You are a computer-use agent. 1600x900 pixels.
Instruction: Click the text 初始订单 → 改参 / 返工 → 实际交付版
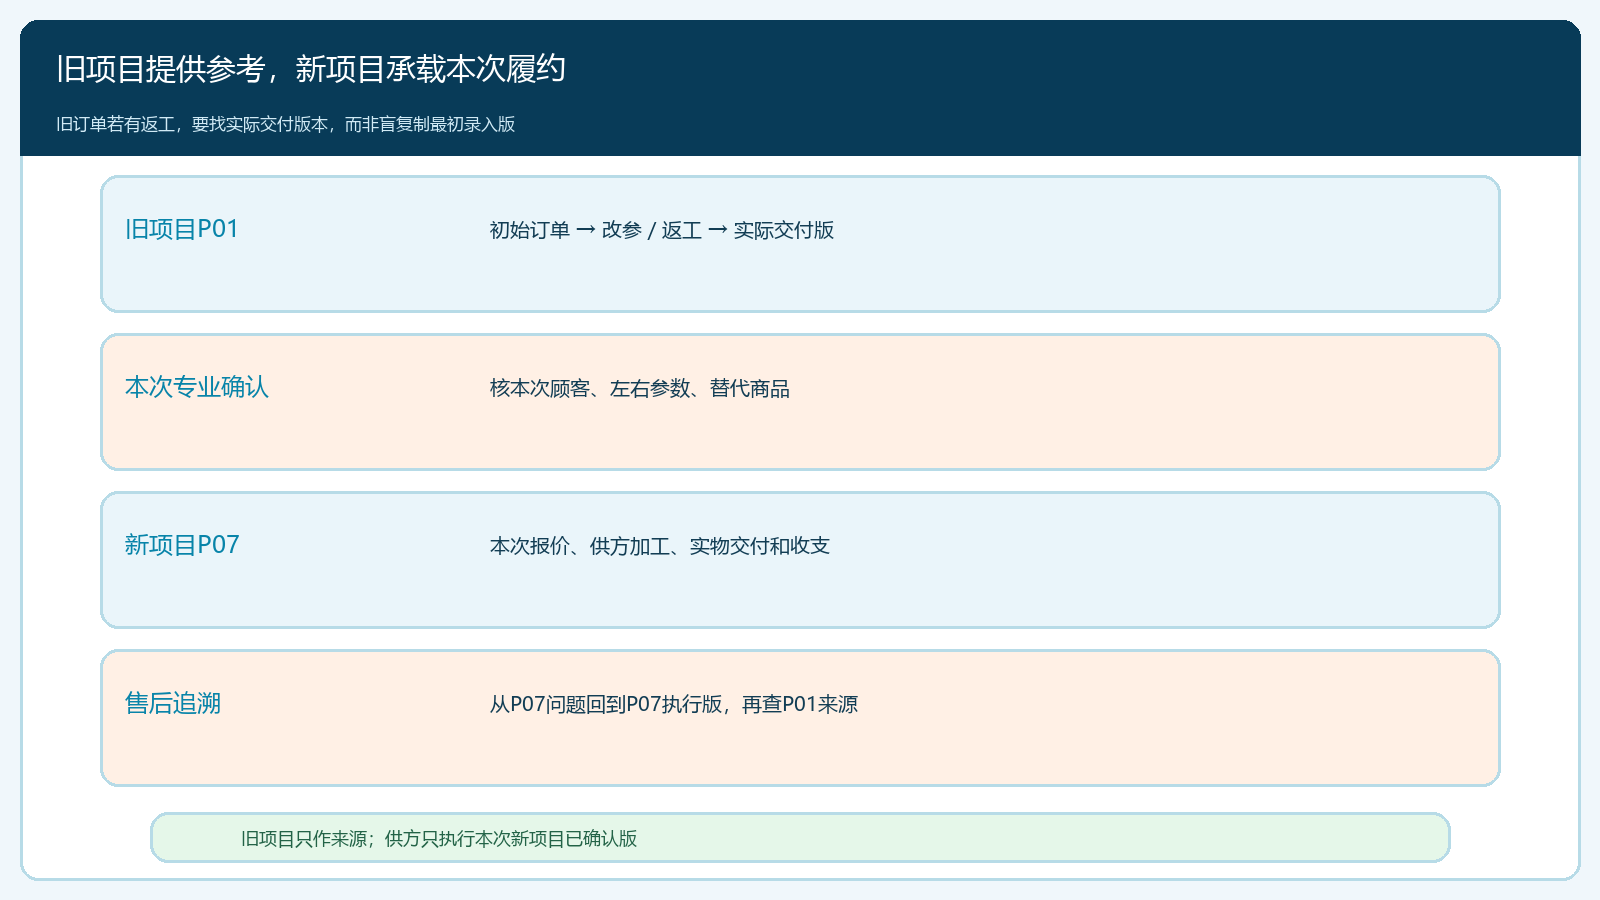tap(662, 230)
